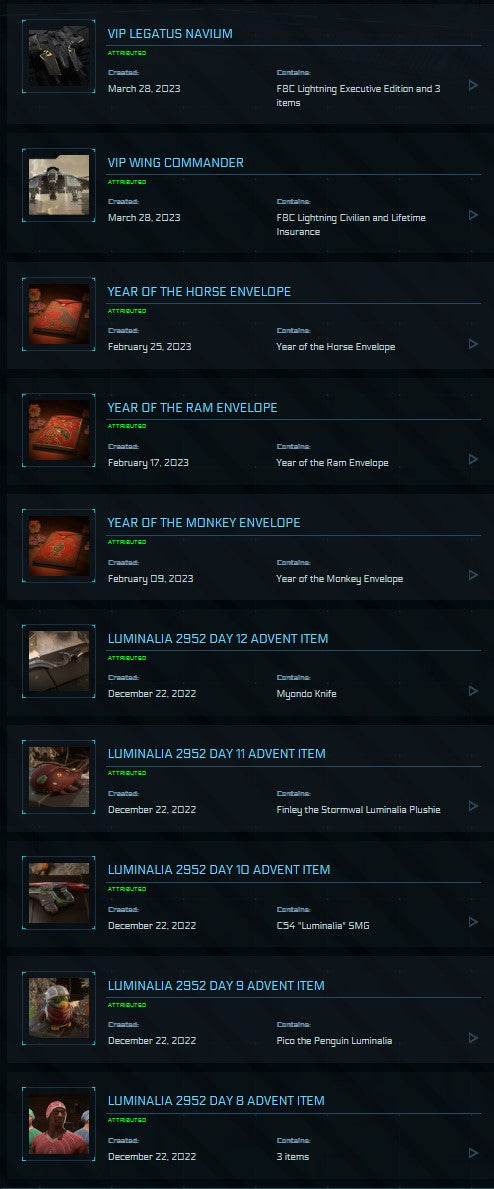The width and height of the screenshot is (494, 1189).
Task: Open the VIP Wing Commander ship thumbnail
Action: pyautogui.click(x=59, y=185)
